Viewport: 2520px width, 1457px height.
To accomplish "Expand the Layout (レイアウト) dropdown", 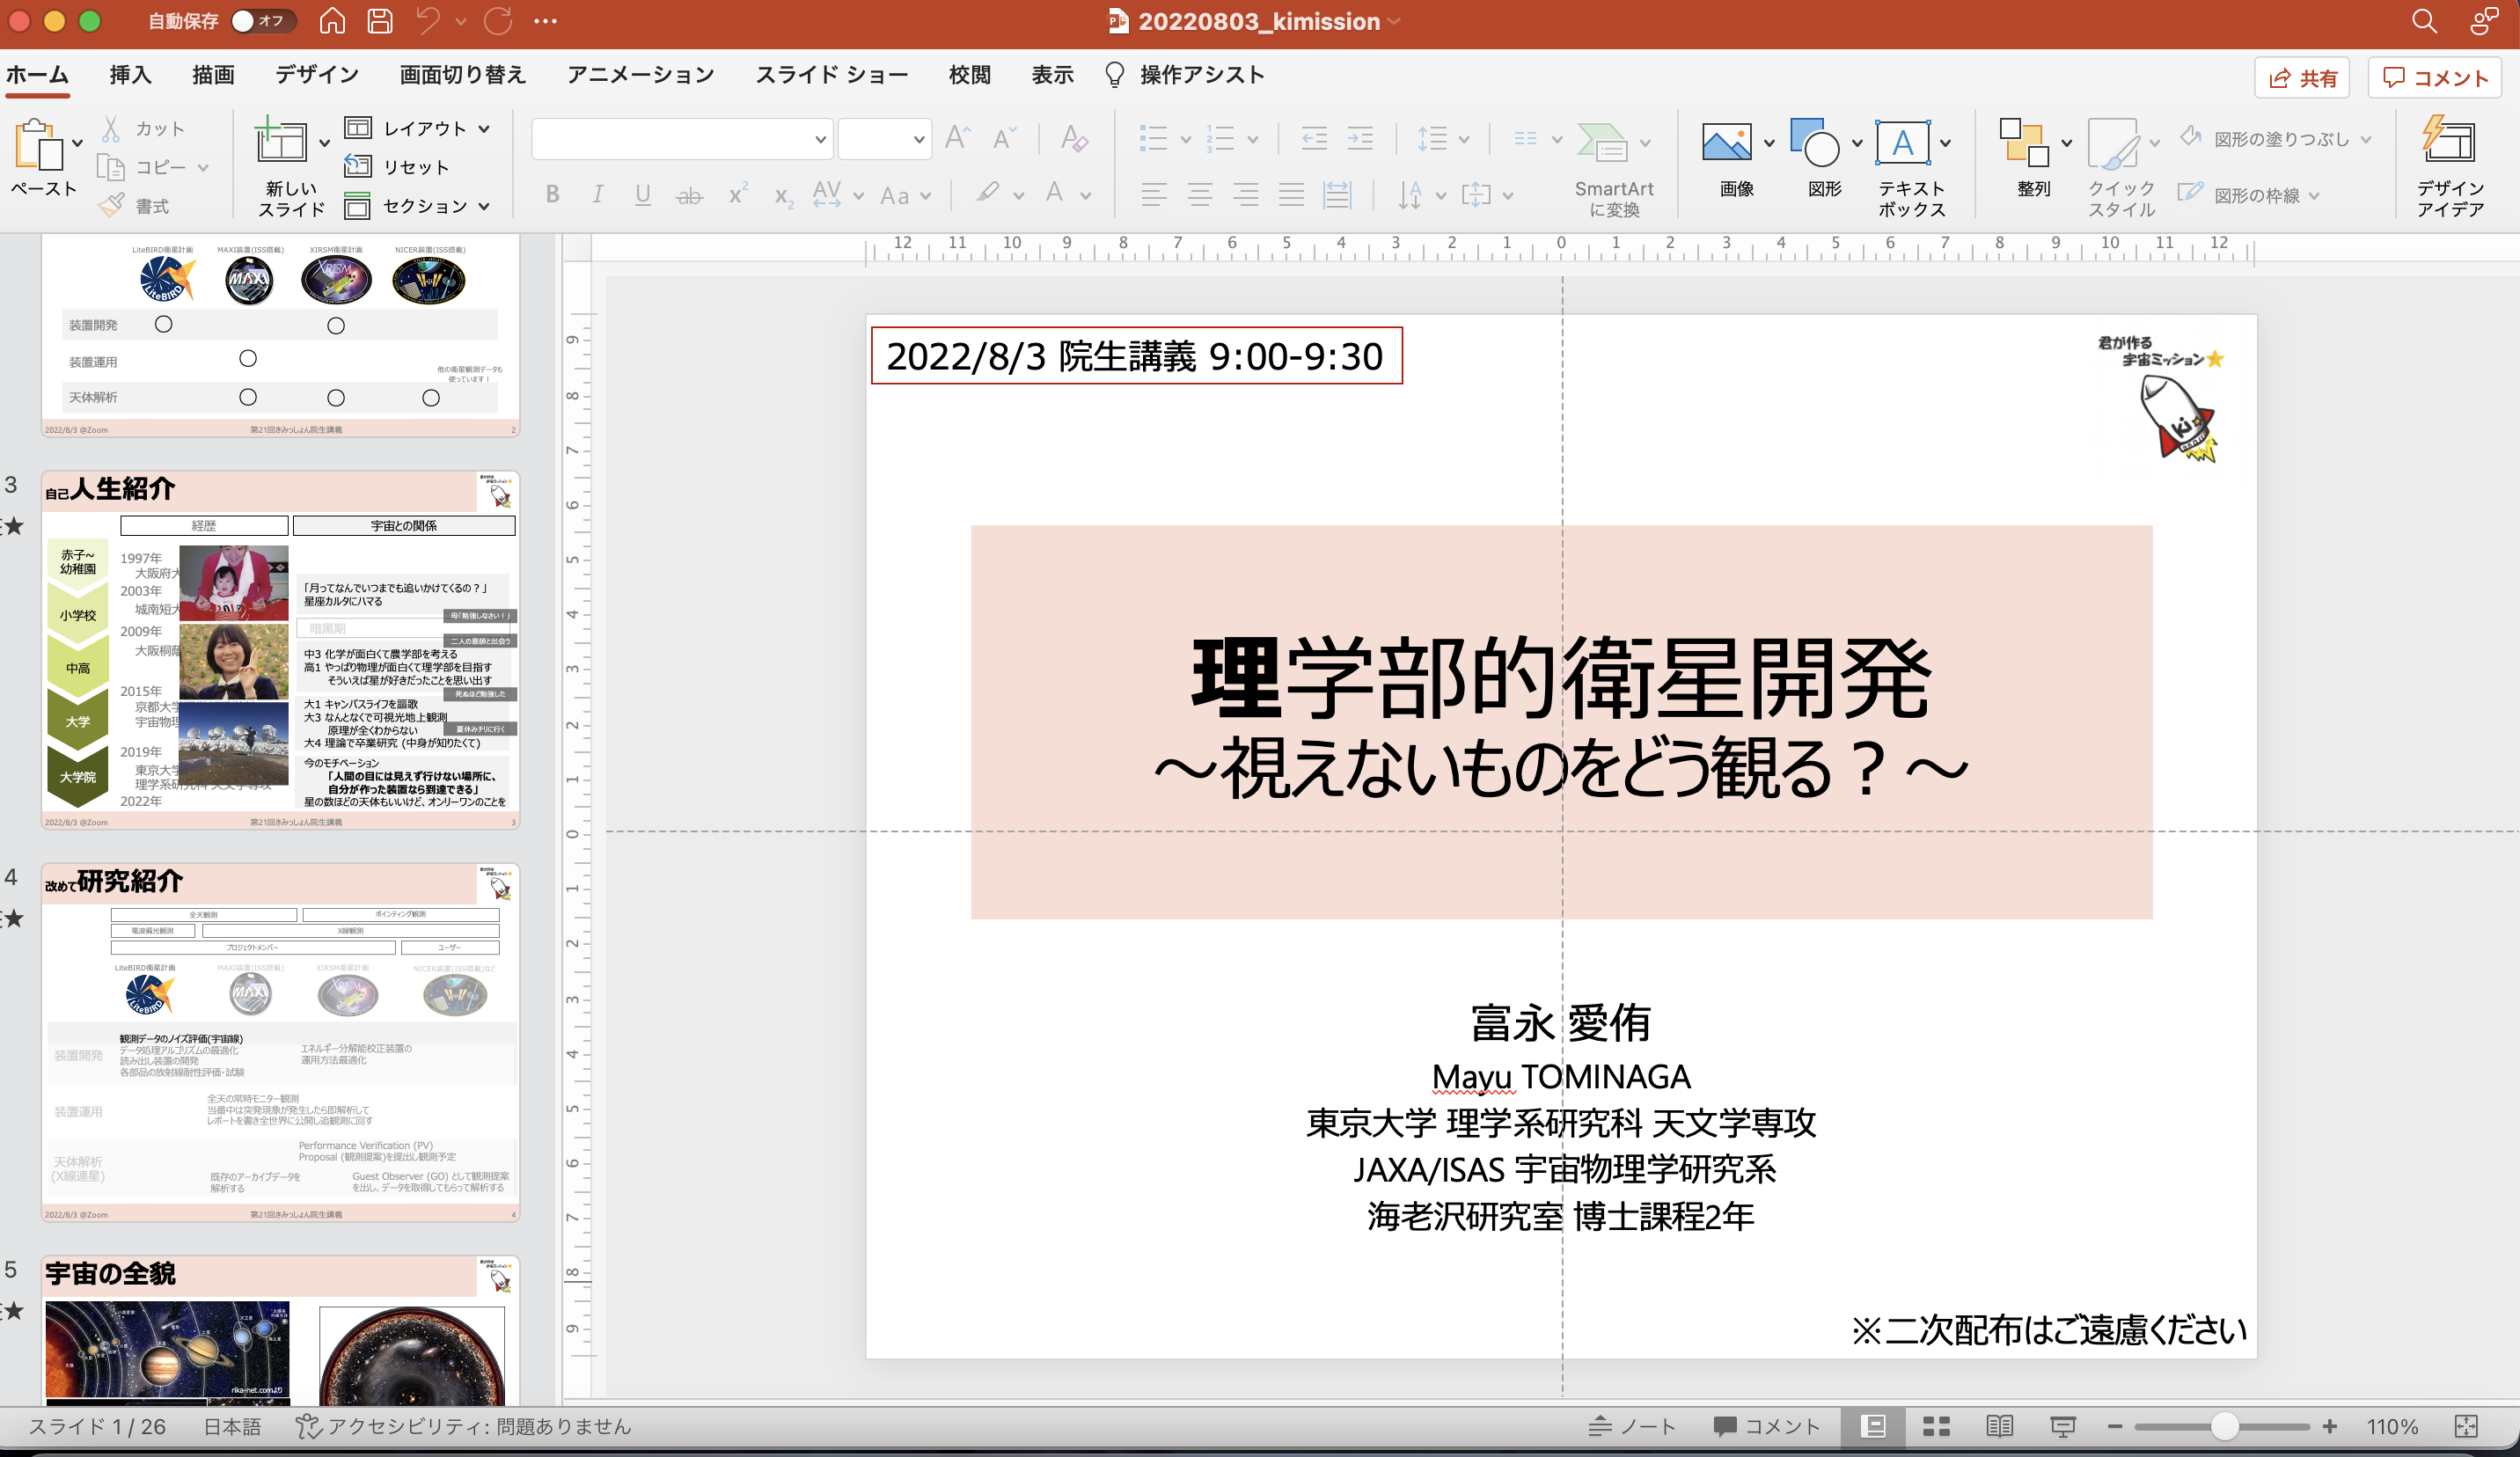I will point(484,128).
